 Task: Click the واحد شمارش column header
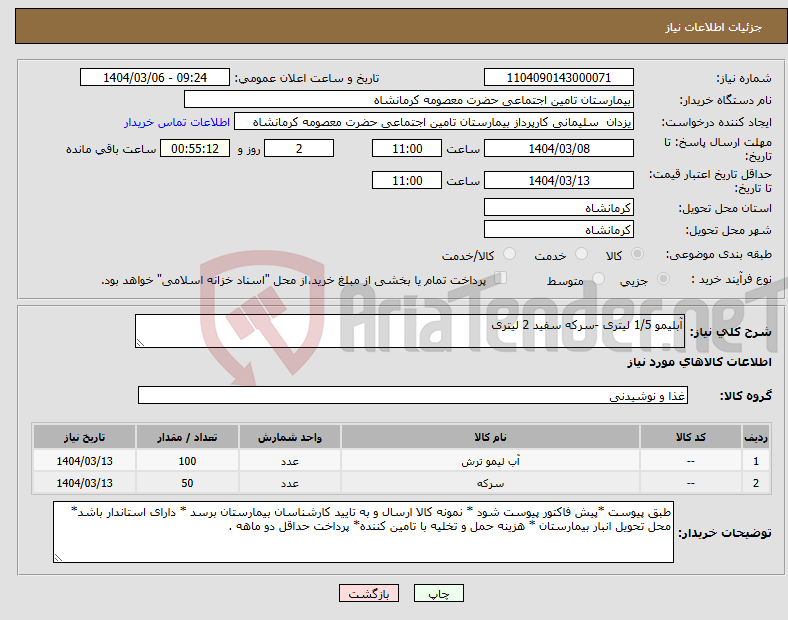(x=289, y=437)
